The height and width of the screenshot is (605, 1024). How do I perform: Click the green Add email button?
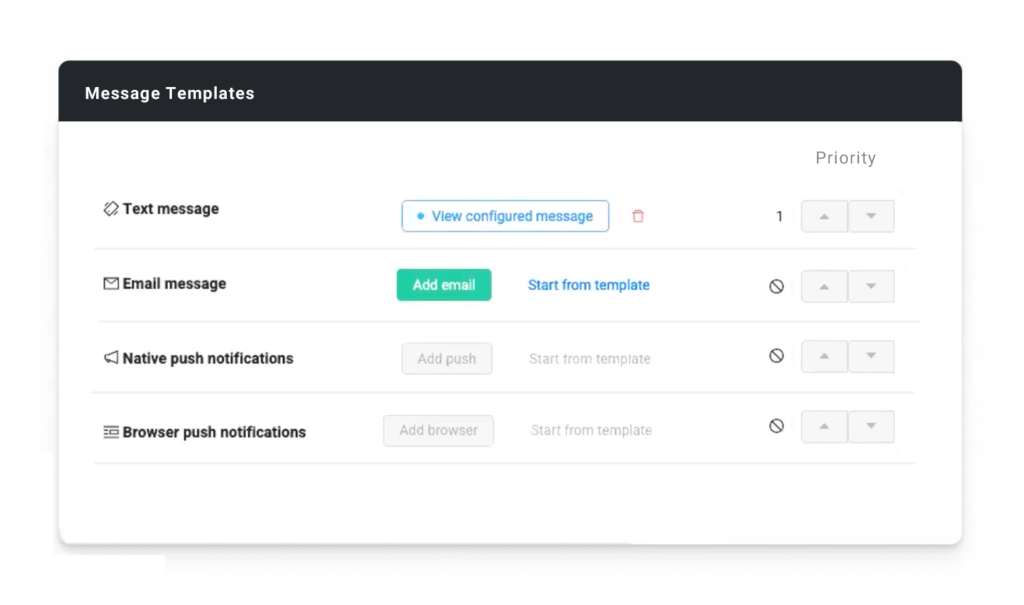pos(444,285)
